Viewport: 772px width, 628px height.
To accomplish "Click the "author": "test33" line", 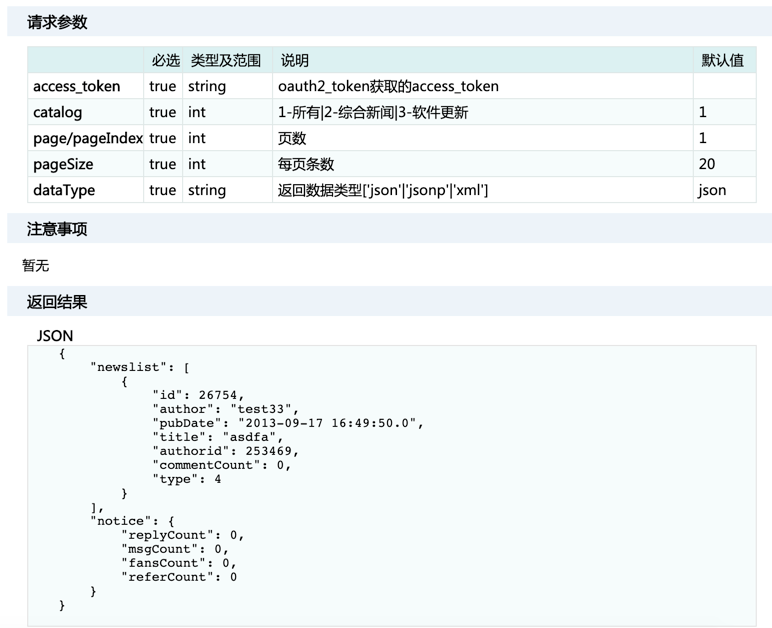I will pos(225,409).
